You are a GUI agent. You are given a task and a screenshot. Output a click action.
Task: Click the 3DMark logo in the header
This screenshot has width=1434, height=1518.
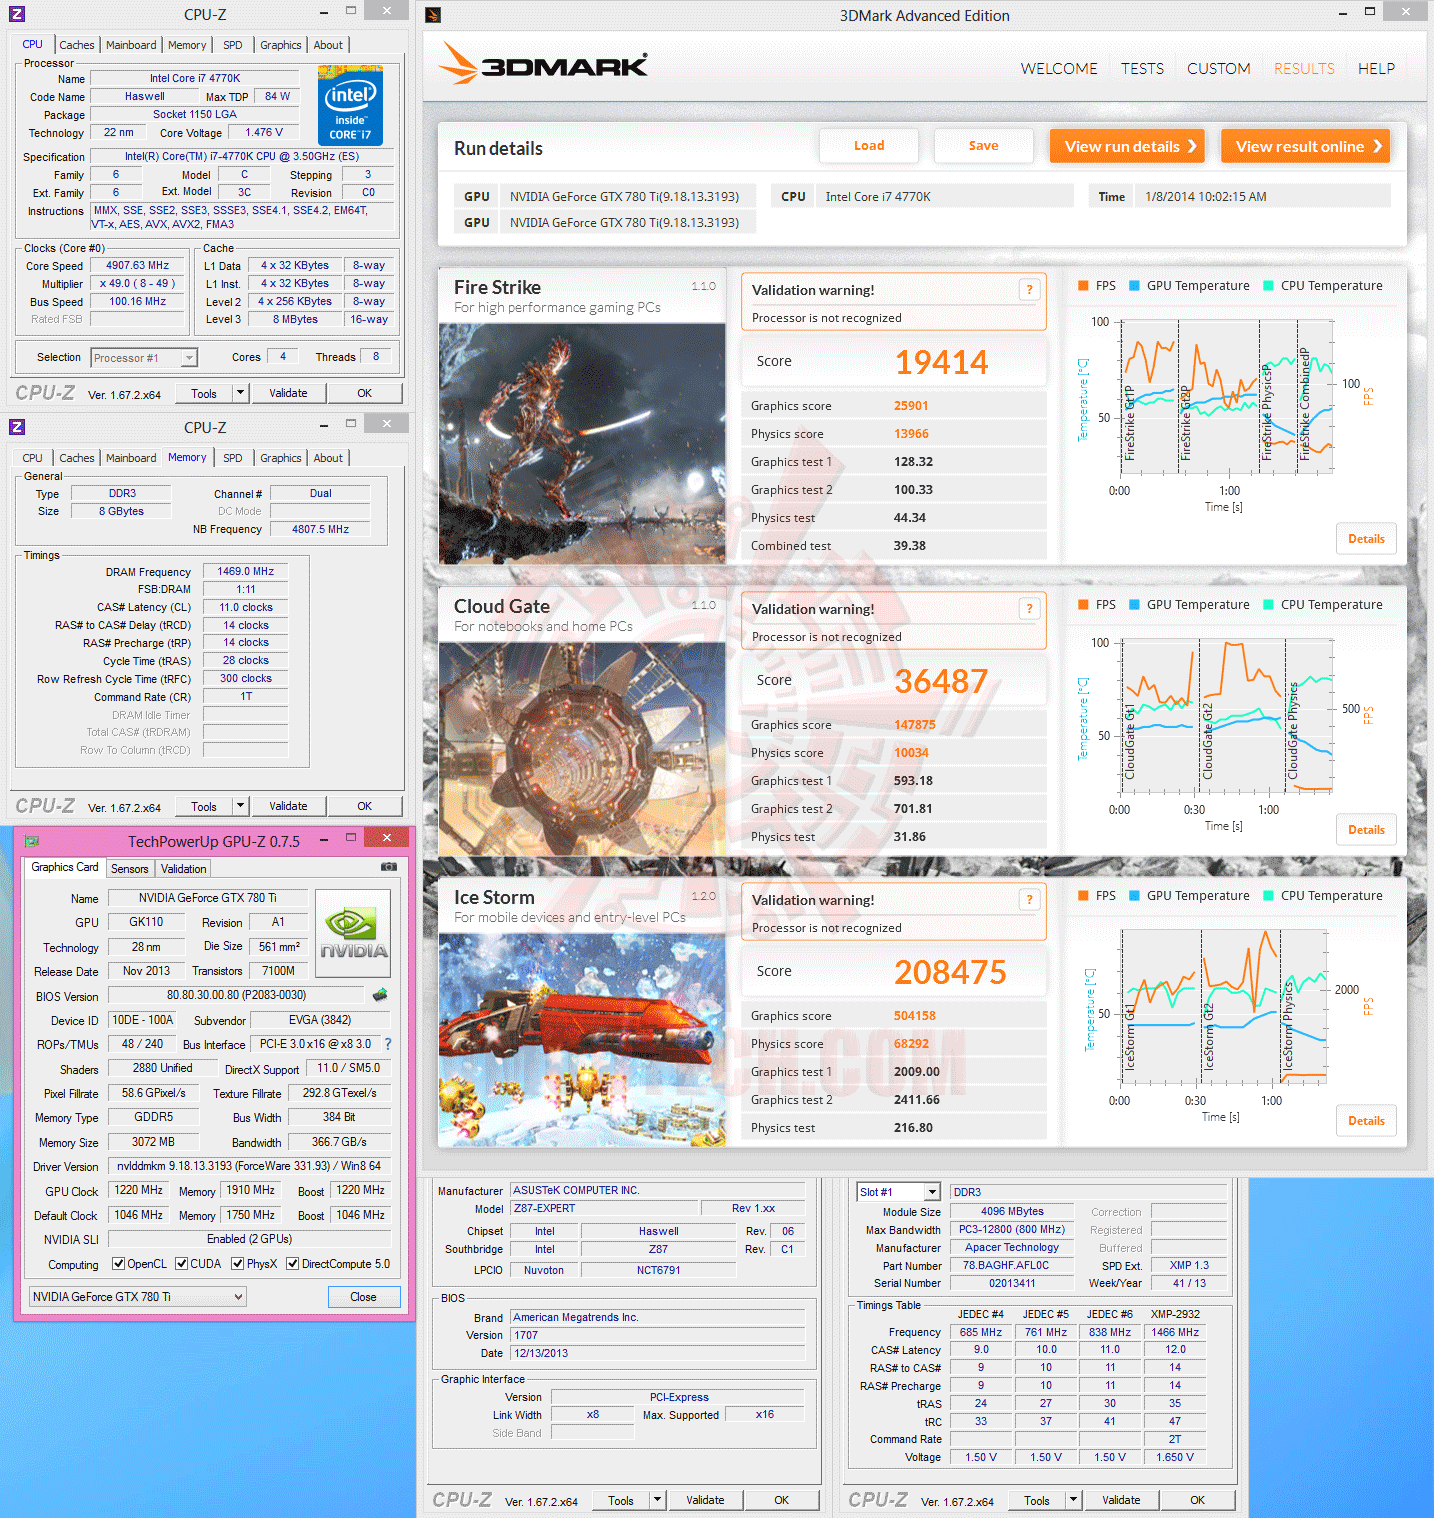[543, 64]
